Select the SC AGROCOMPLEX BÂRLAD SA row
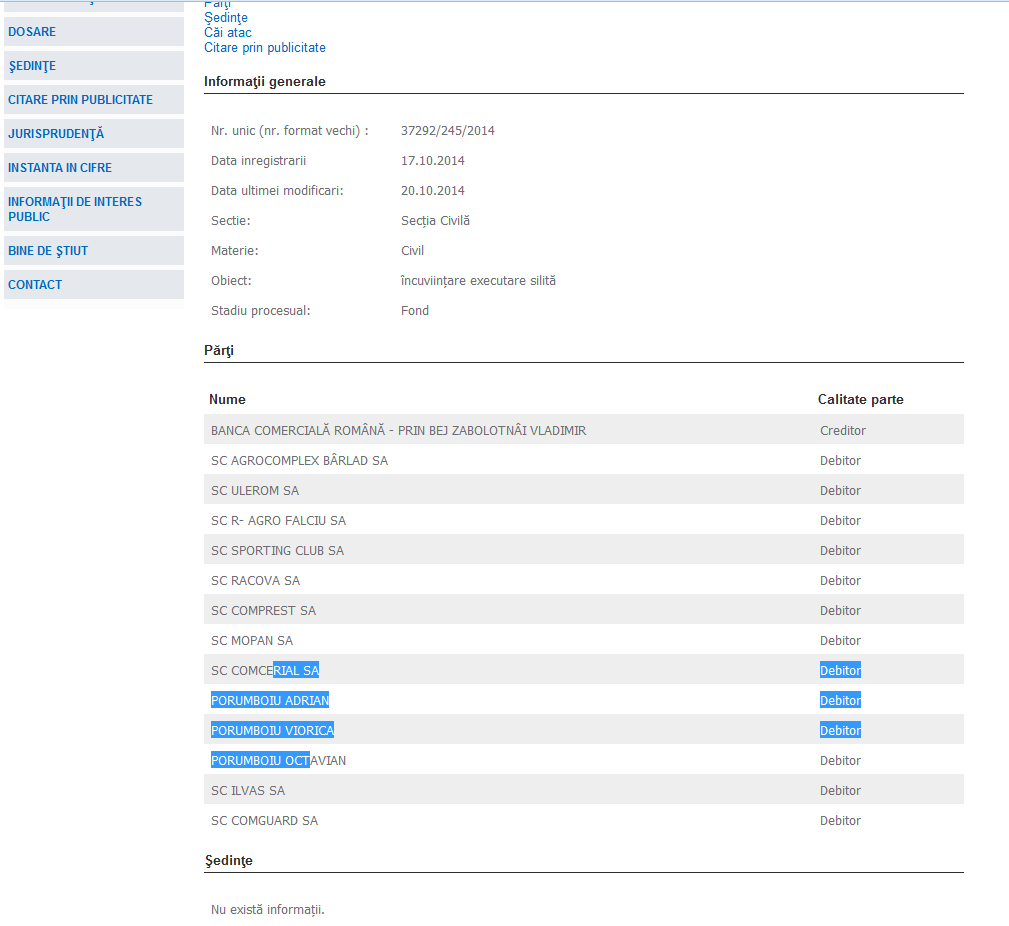Viewport: 1009px width, 926px height. pyautogui.click(x=299, y=461)
